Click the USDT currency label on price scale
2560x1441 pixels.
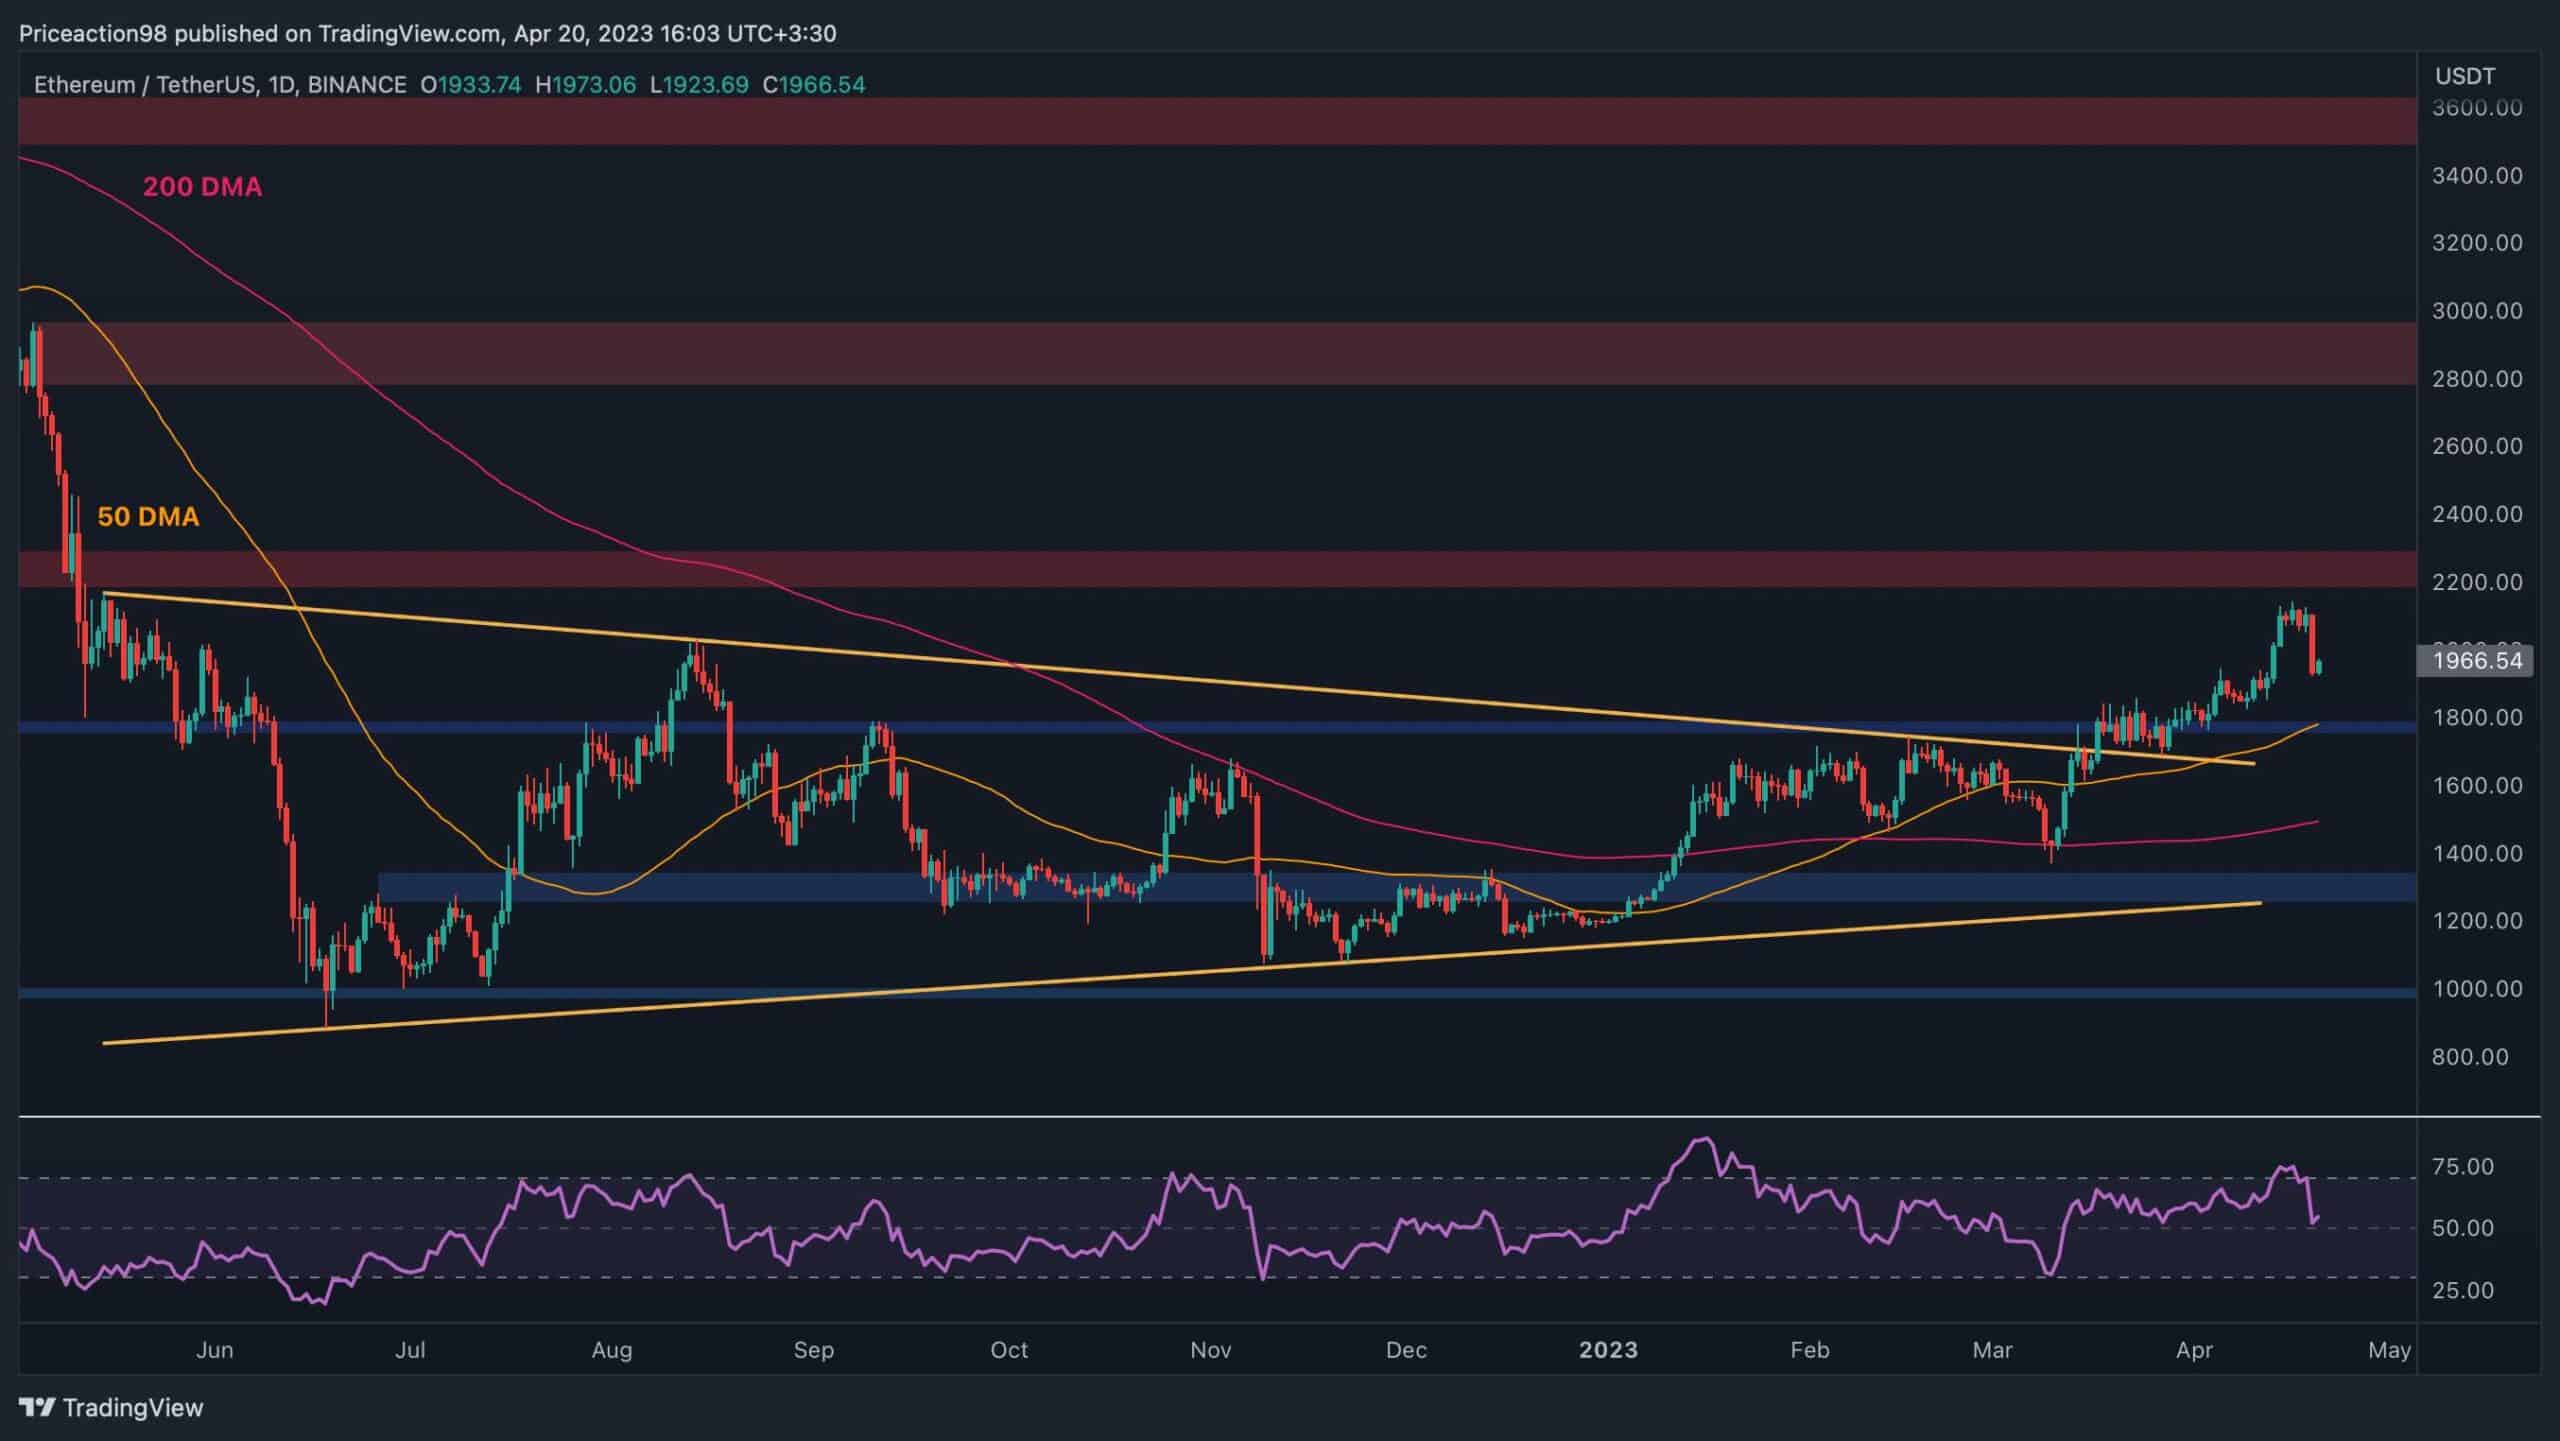point(2465,75)
